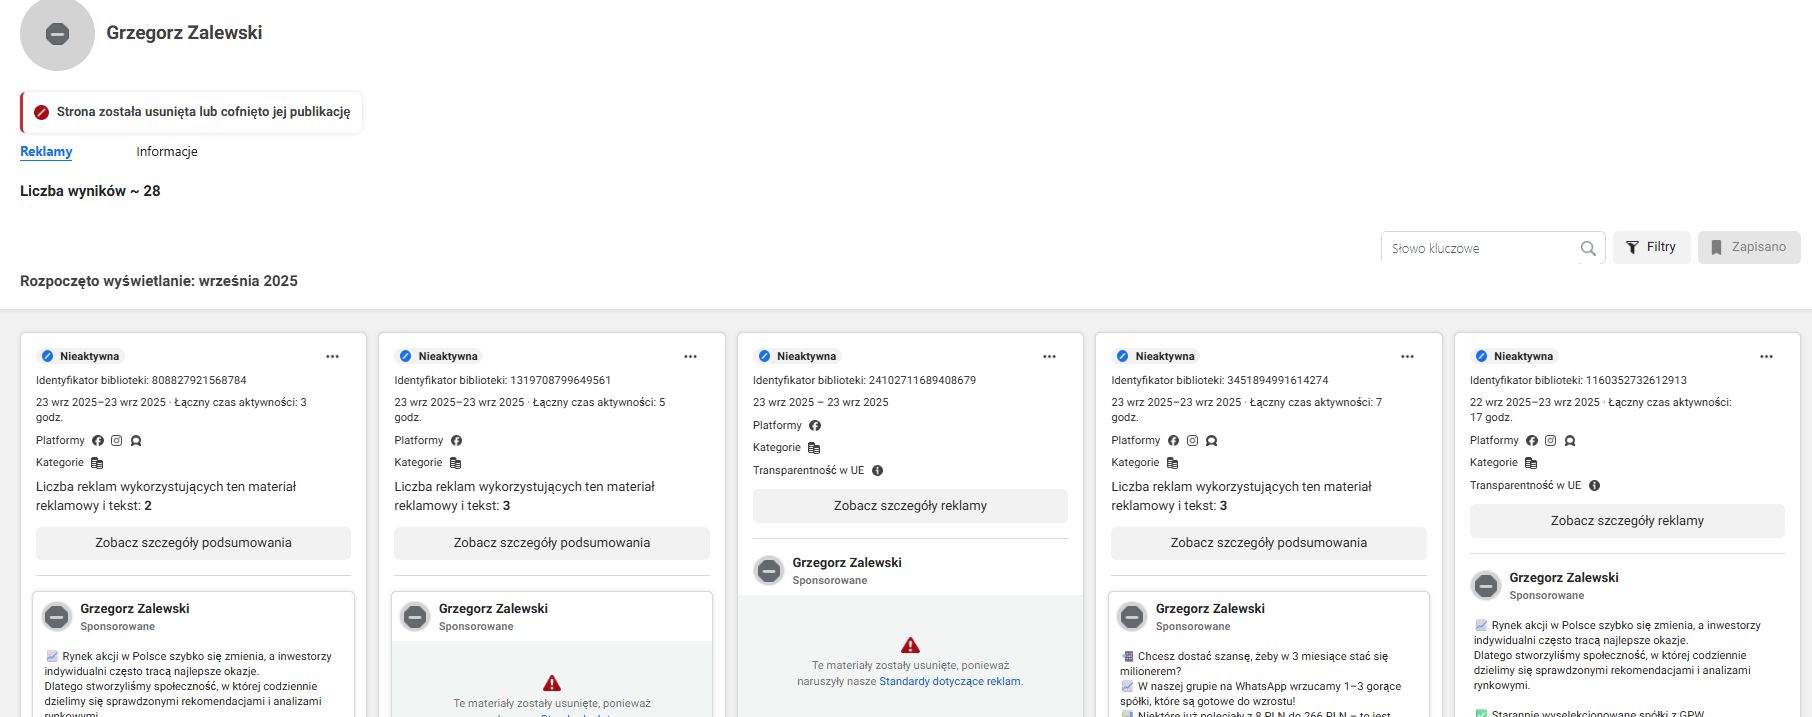The image size is (1812, 717).
Task: Open Zobacz szczegóły reklamy for ad 24102711689408679
Action: click(910, 506)
